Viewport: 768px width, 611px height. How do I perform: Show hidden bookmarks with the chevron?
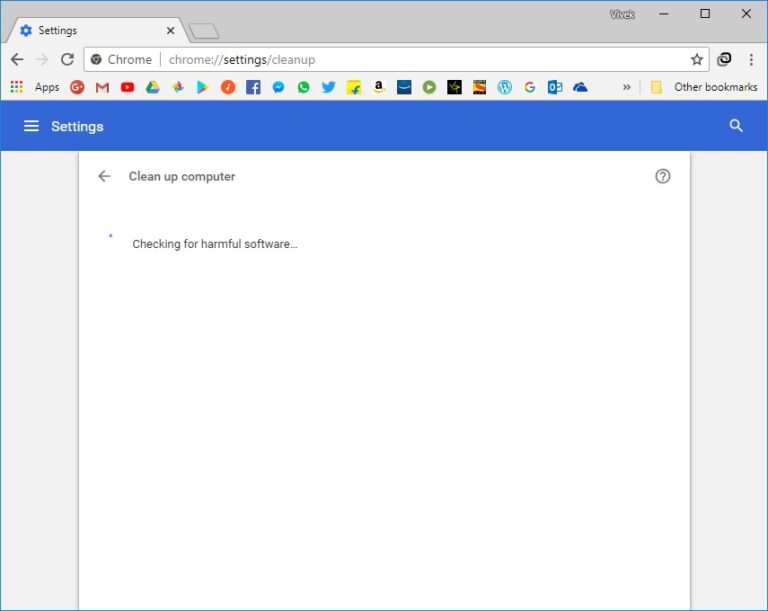[x=626, y=87]
